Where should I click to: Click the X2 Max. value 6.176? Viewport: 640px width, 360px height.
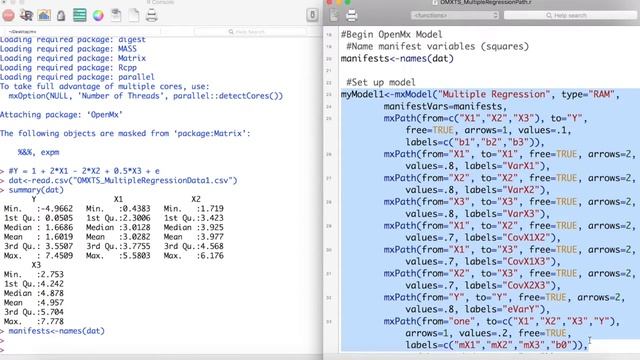pyautogui.click(x=212, y=256)
